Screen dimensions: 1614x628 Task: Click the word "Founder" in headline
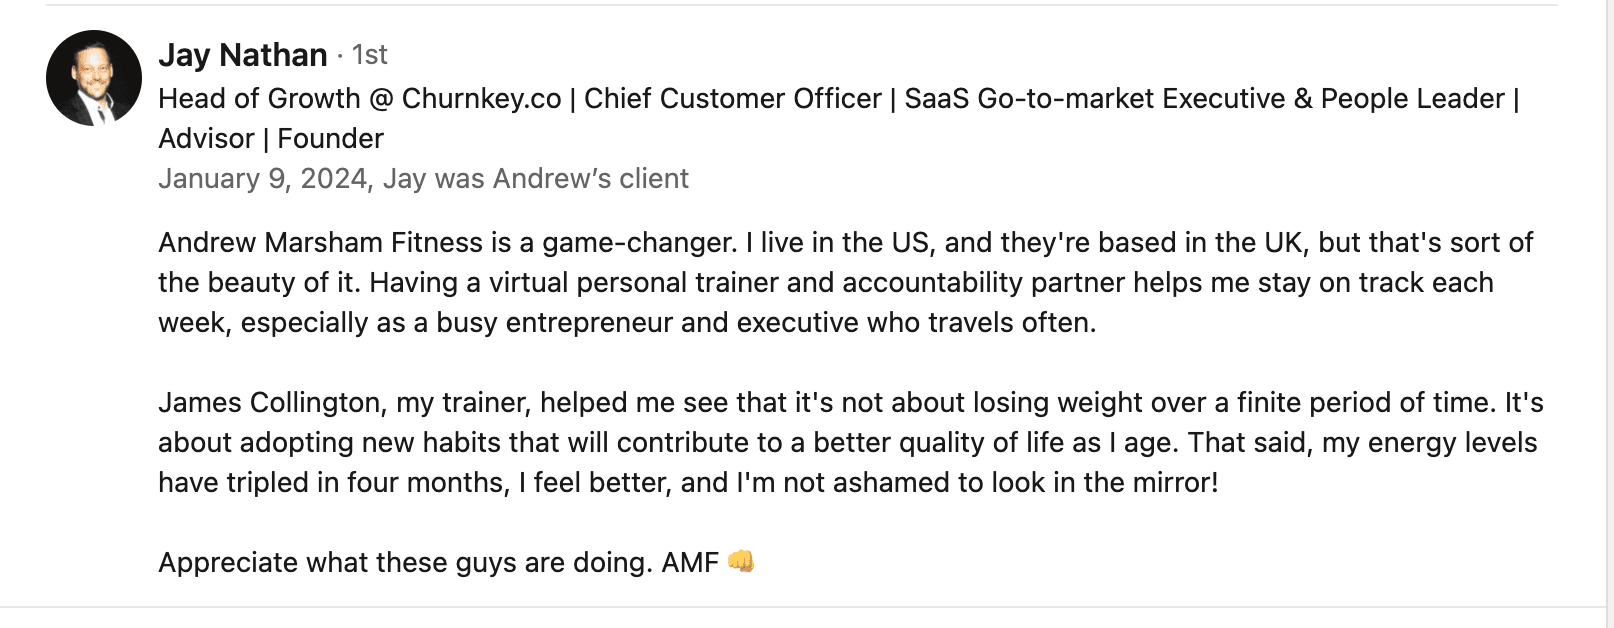coord(330,139)
